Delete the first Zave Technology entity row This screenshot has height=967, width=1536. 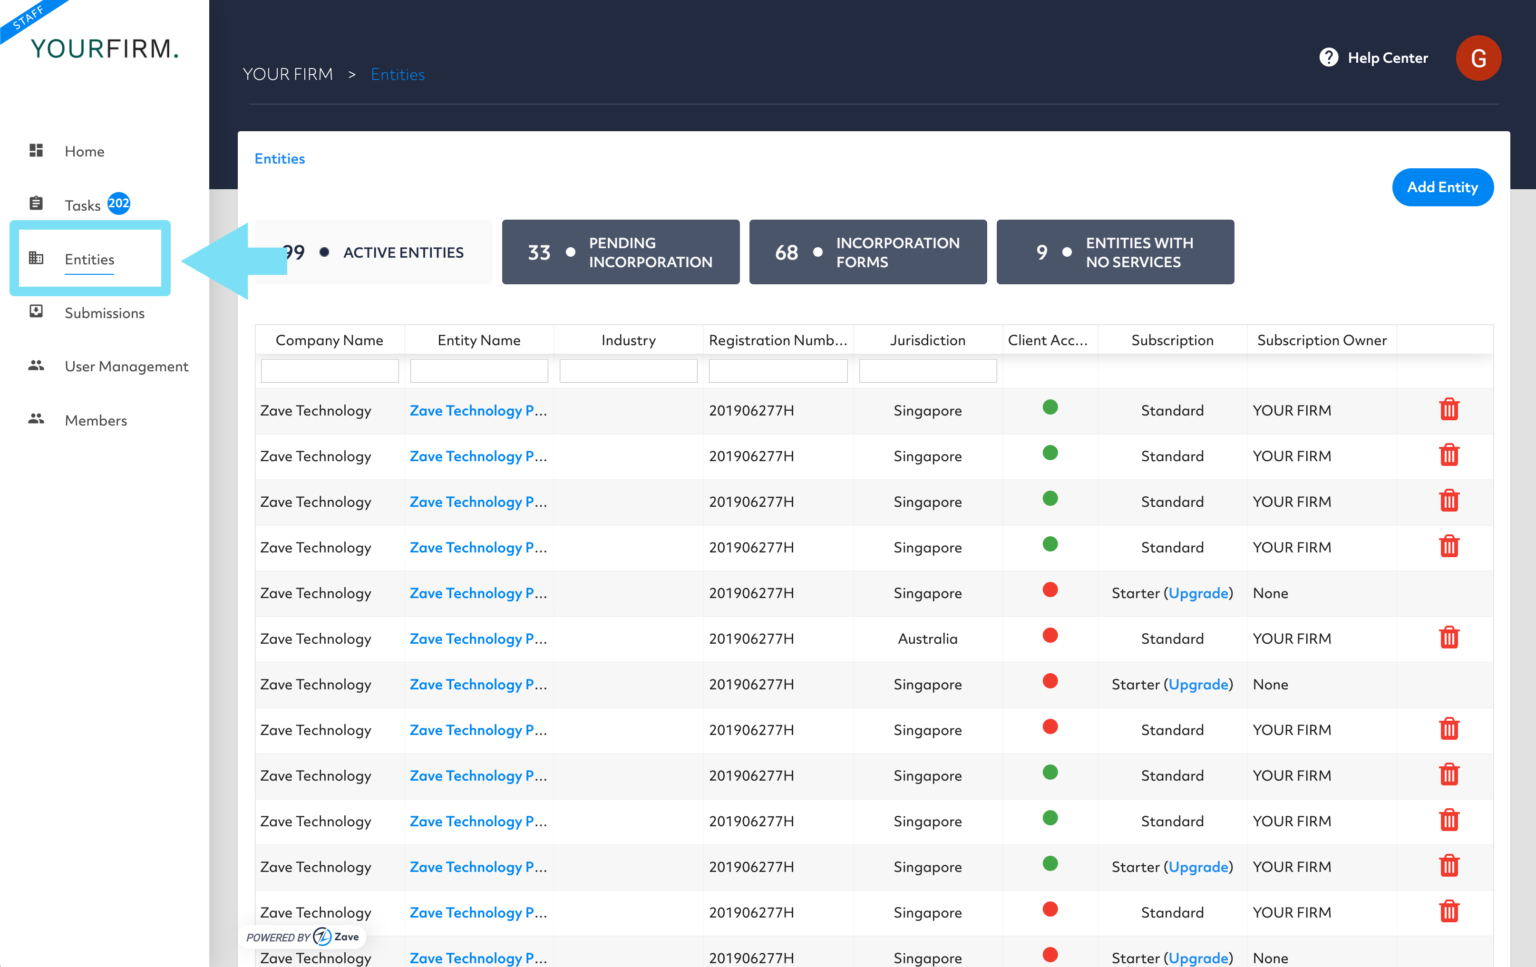click(1448, 409)
